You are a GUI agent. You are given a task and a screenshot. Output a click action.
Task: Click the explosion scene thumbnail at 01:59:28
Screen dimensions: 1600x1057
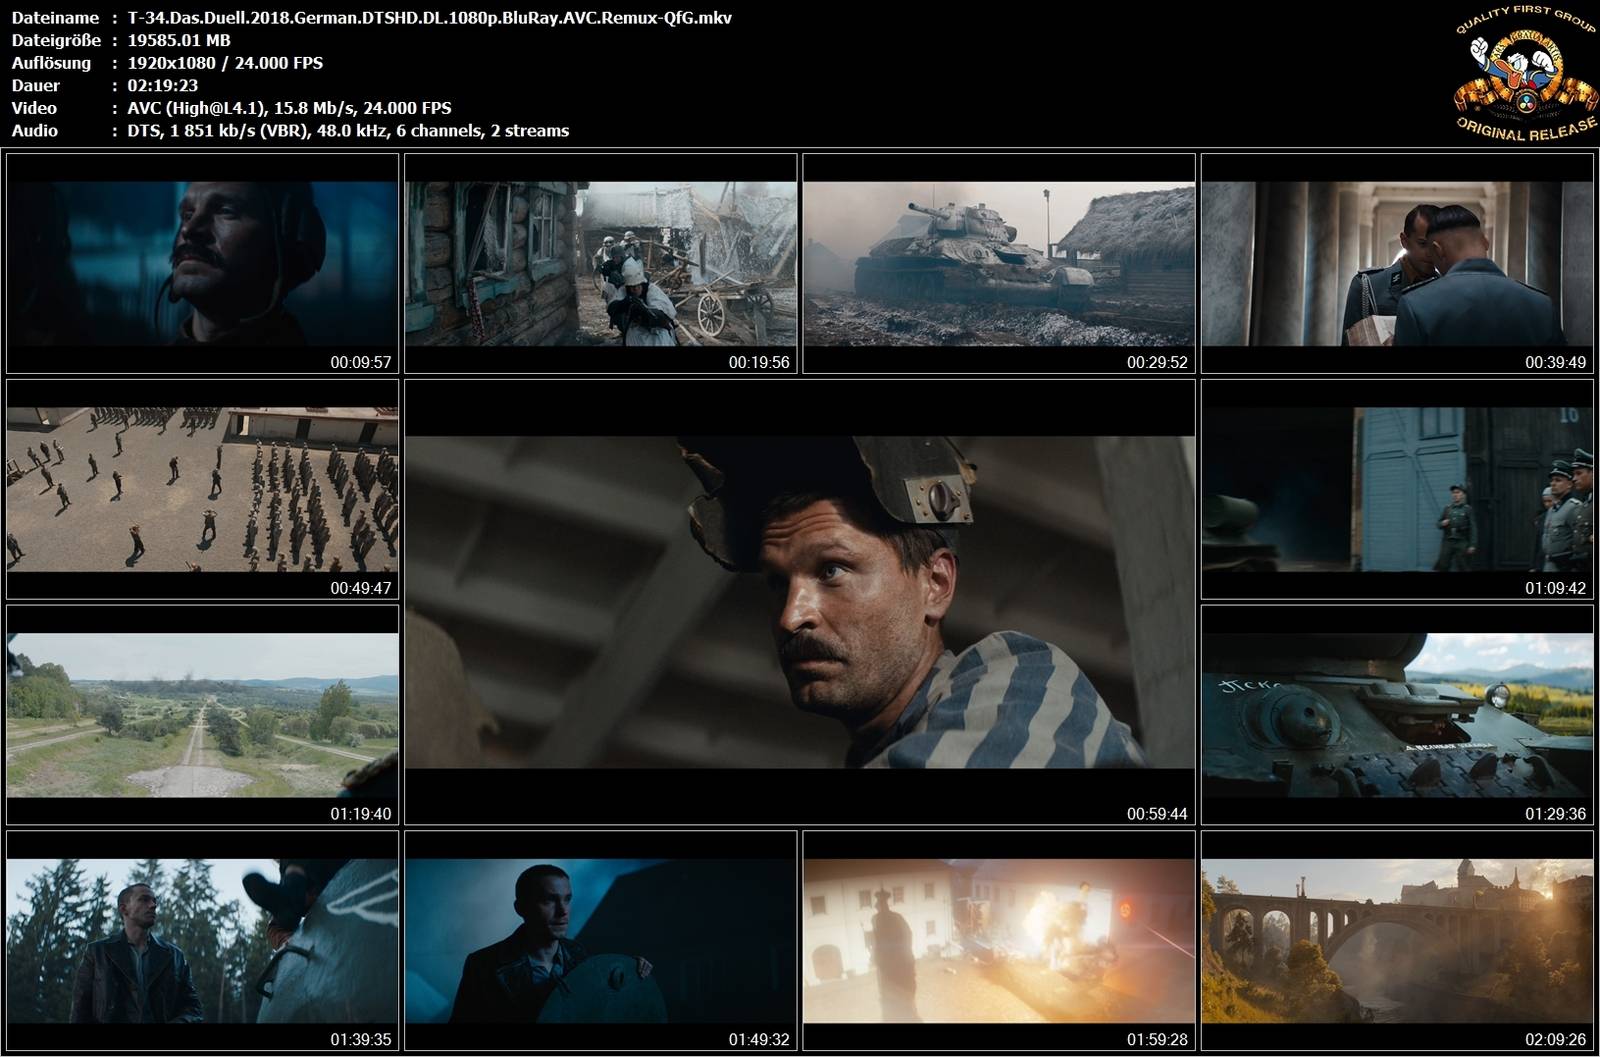(x=999, y=941)
